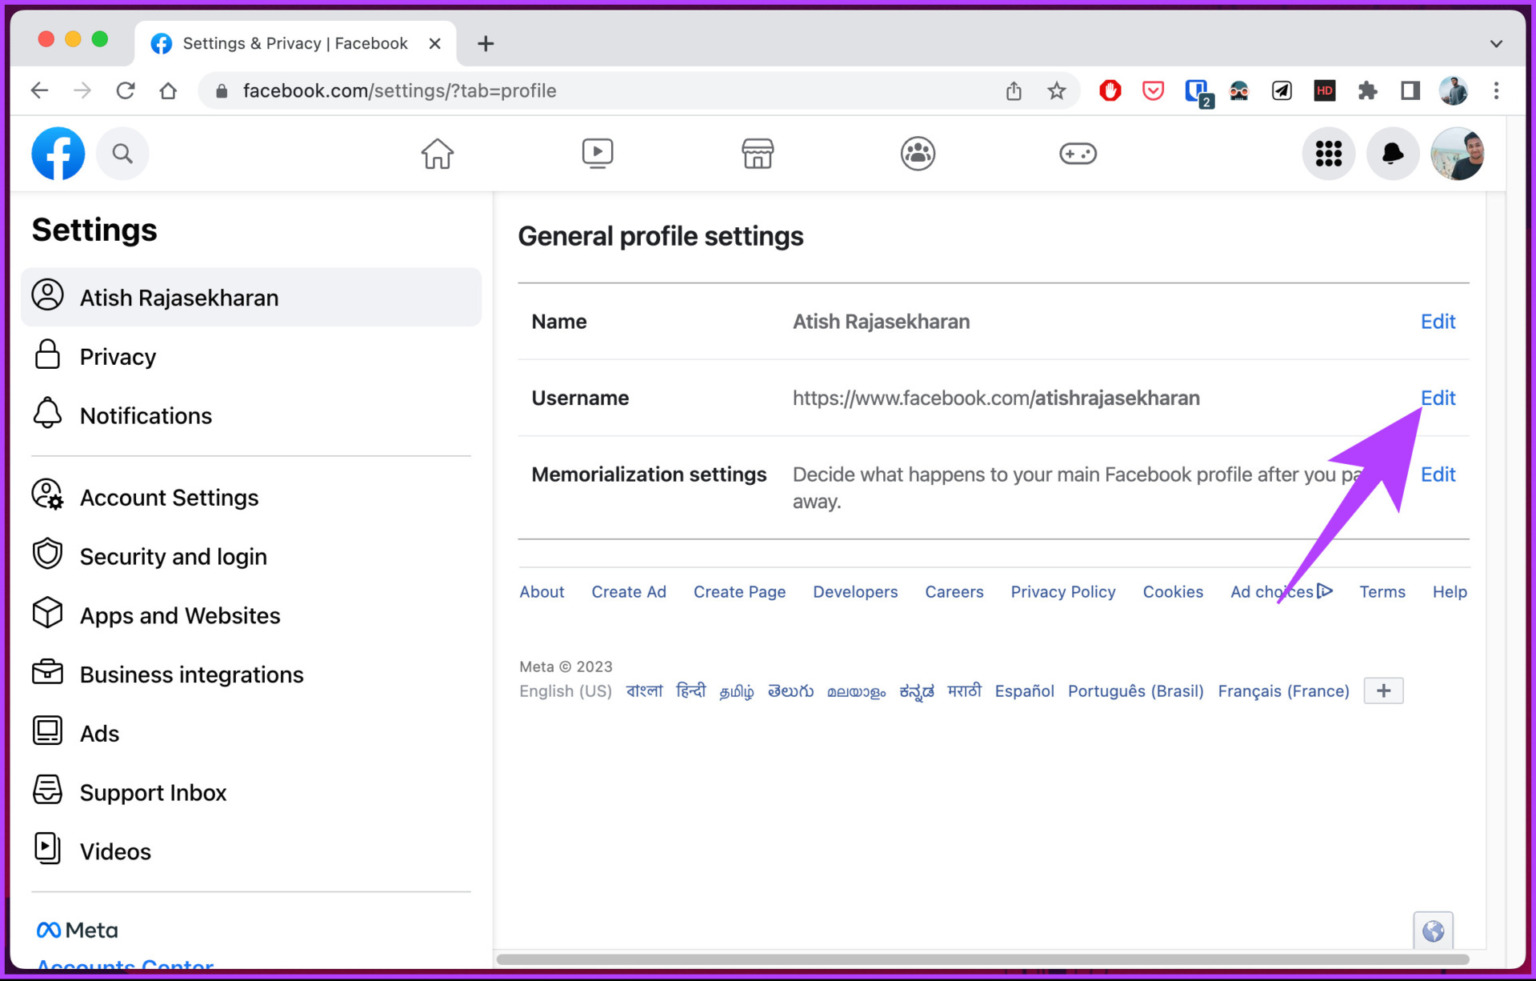This screenshot has height=981, width=1536.
Task: Open your profile picture menu
Action: (1457, 153)
